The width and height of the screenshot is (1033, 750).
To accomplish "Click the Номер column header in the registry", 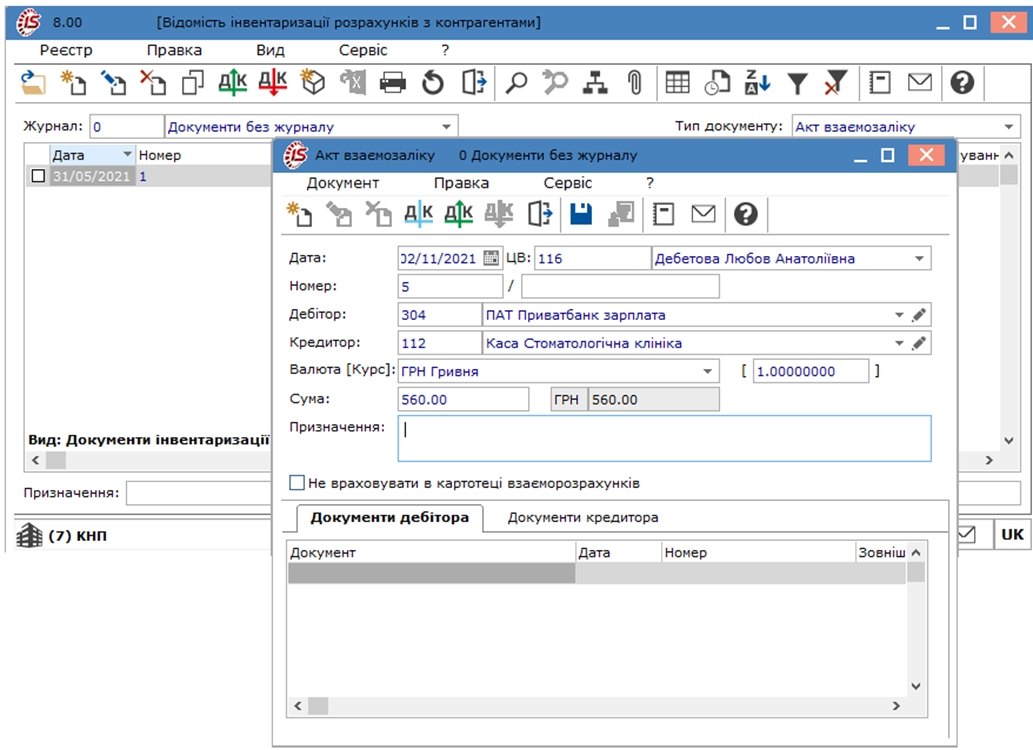I will tap(203, 155).
